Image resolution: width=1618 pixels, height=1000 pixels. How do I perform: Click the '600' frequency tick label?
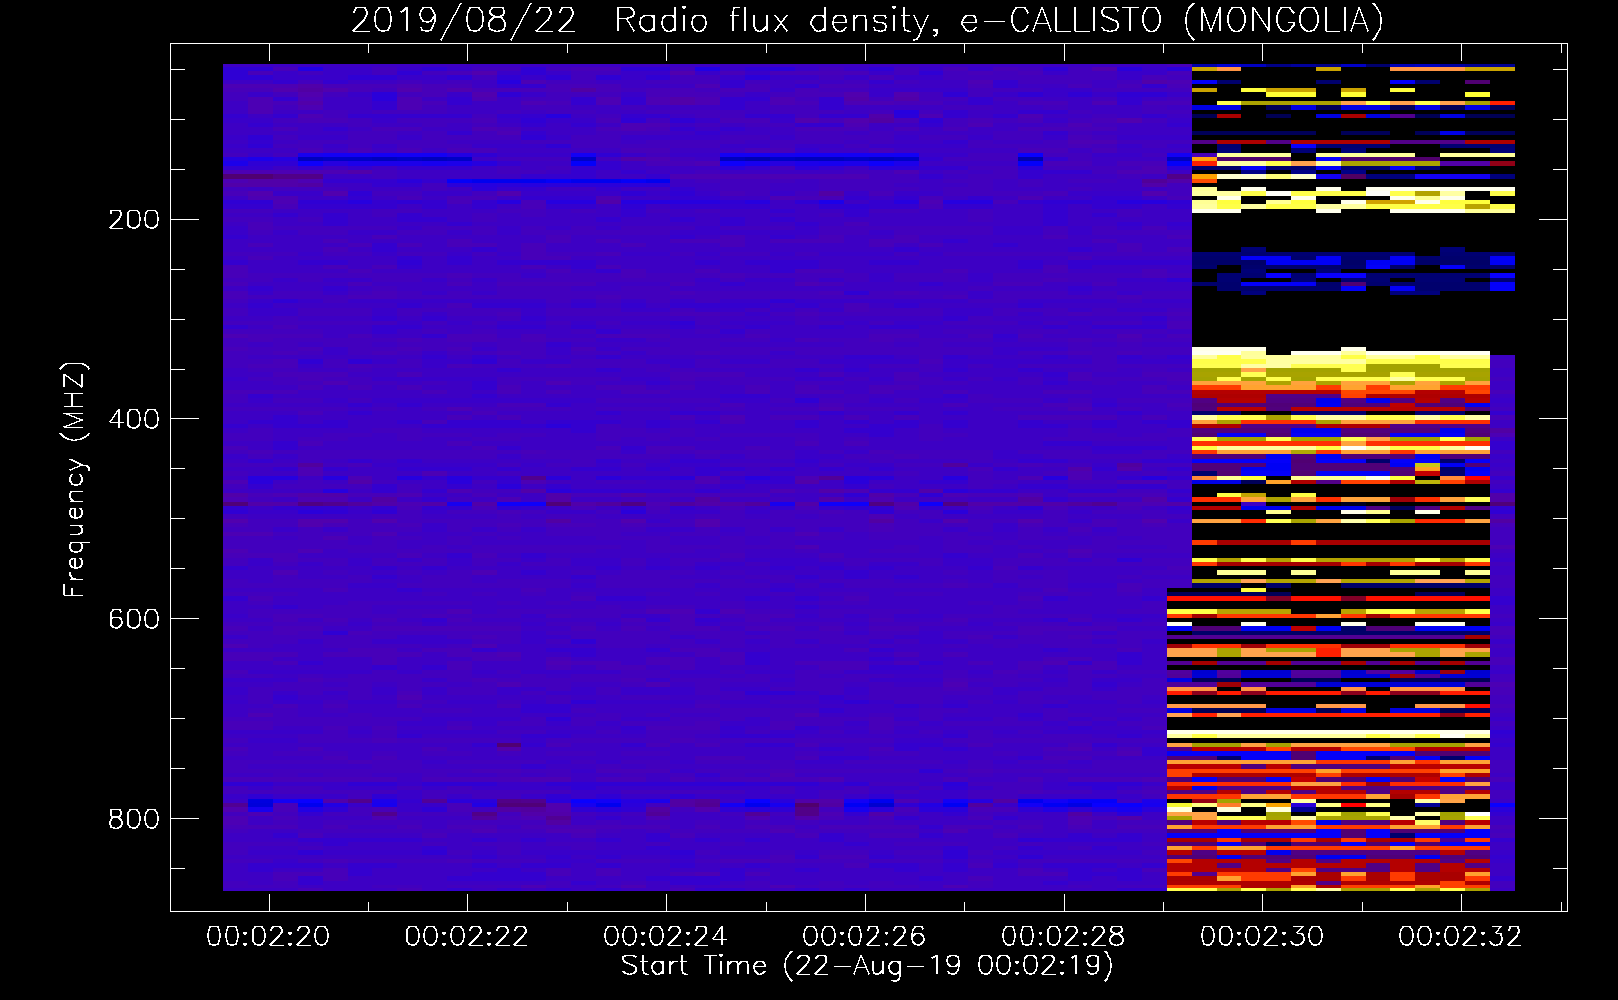[134, 620]
